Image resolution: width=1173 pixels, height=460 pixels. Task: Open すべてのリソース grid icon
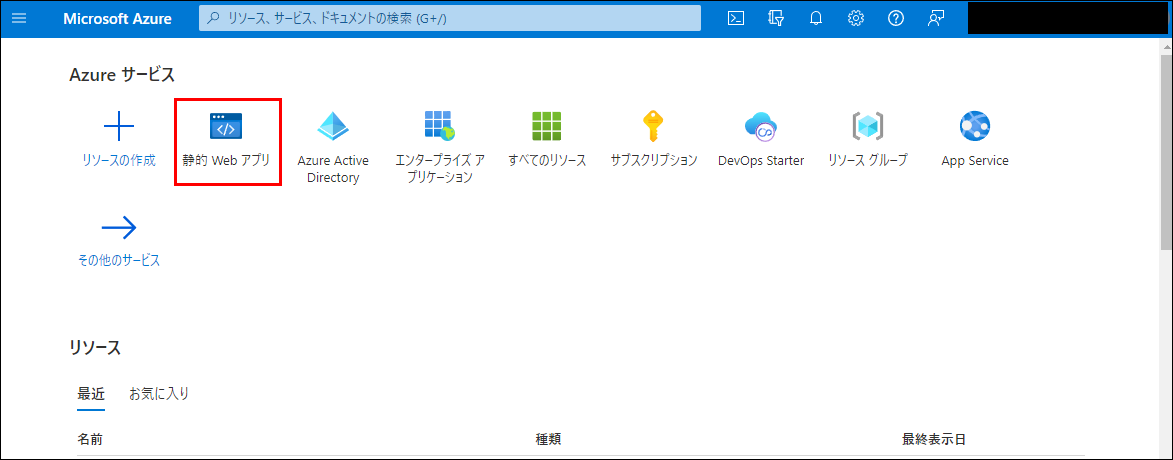pos(547,126)
